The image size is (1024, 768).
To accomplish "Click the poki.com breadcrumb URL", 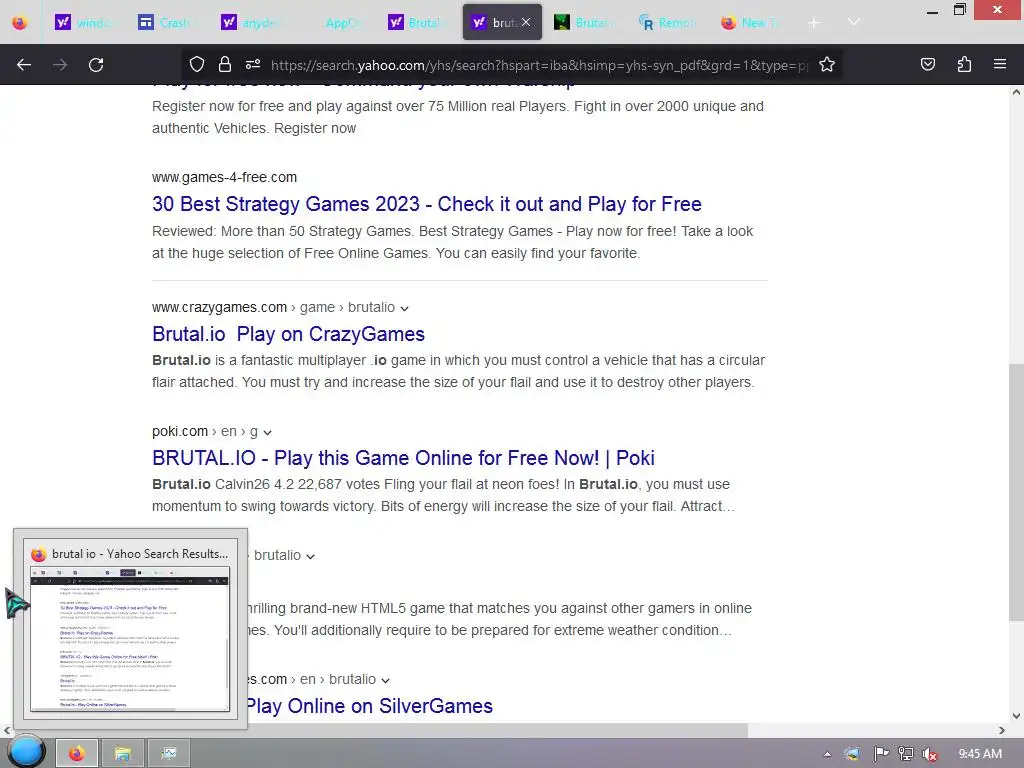I will point(205,431).
